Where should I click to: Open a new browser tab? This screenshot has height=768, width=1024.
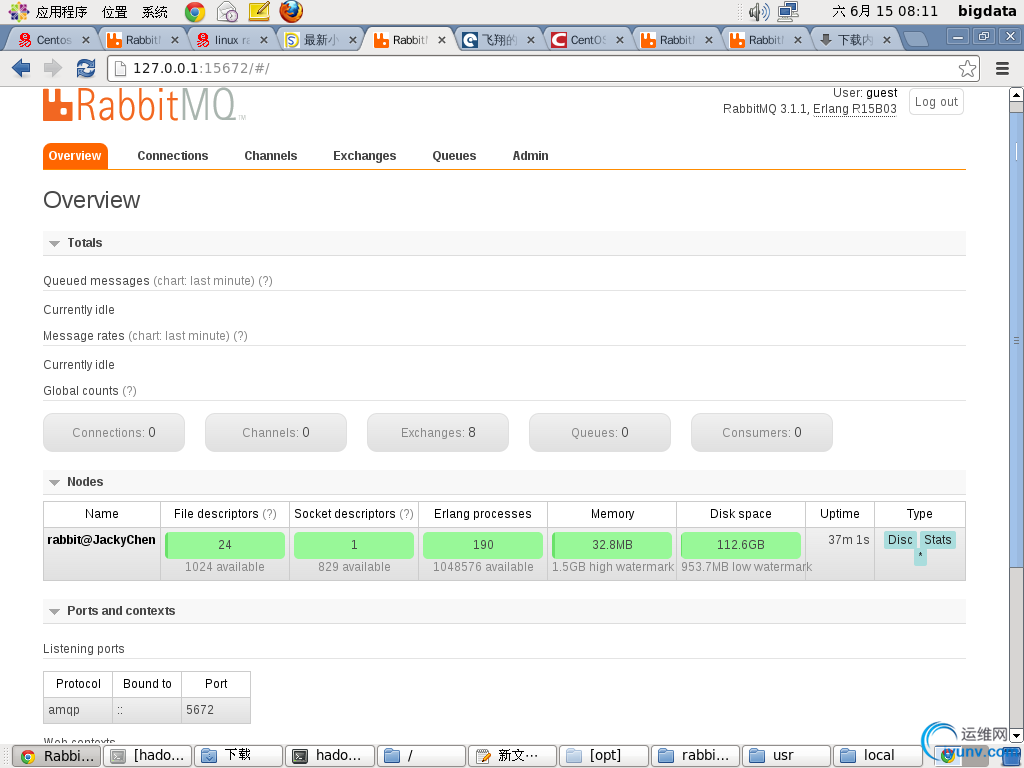point(916,40)
